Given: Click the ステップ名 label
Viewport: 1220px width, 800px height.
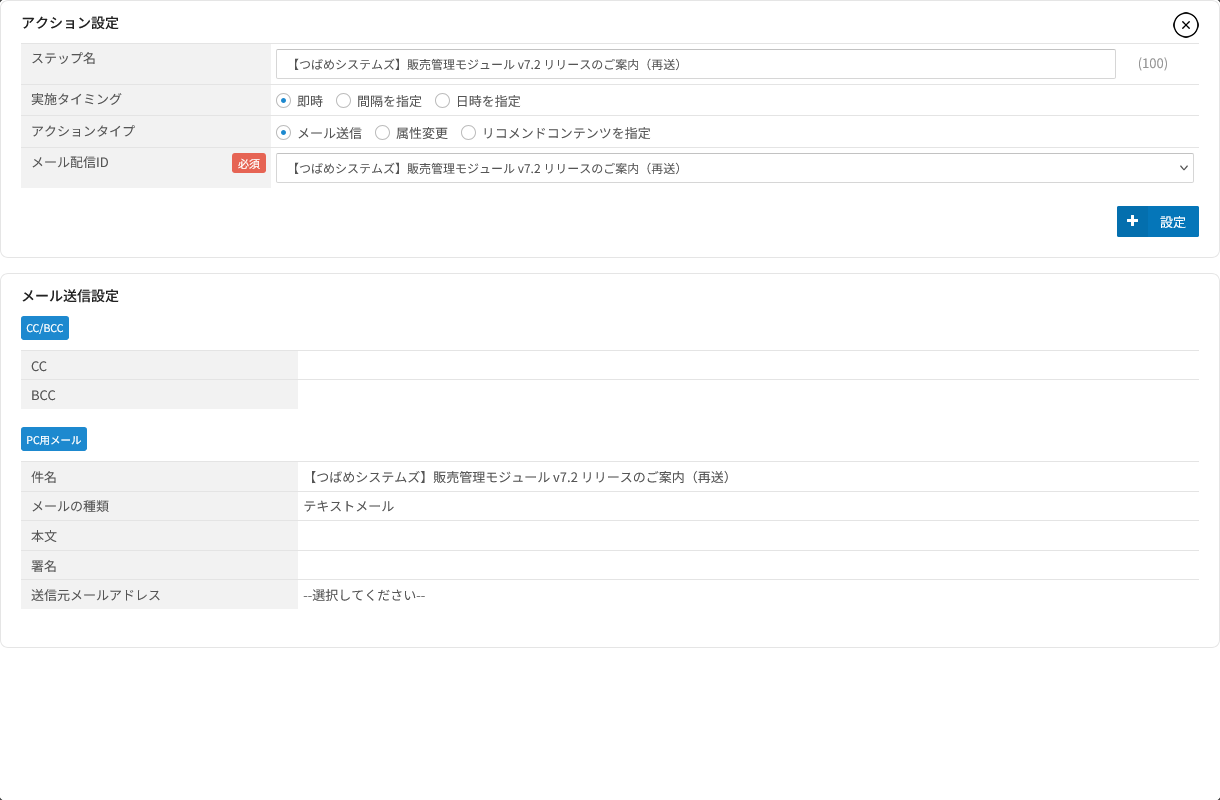Looking at the screenshot, I should (x=63, y=58).
